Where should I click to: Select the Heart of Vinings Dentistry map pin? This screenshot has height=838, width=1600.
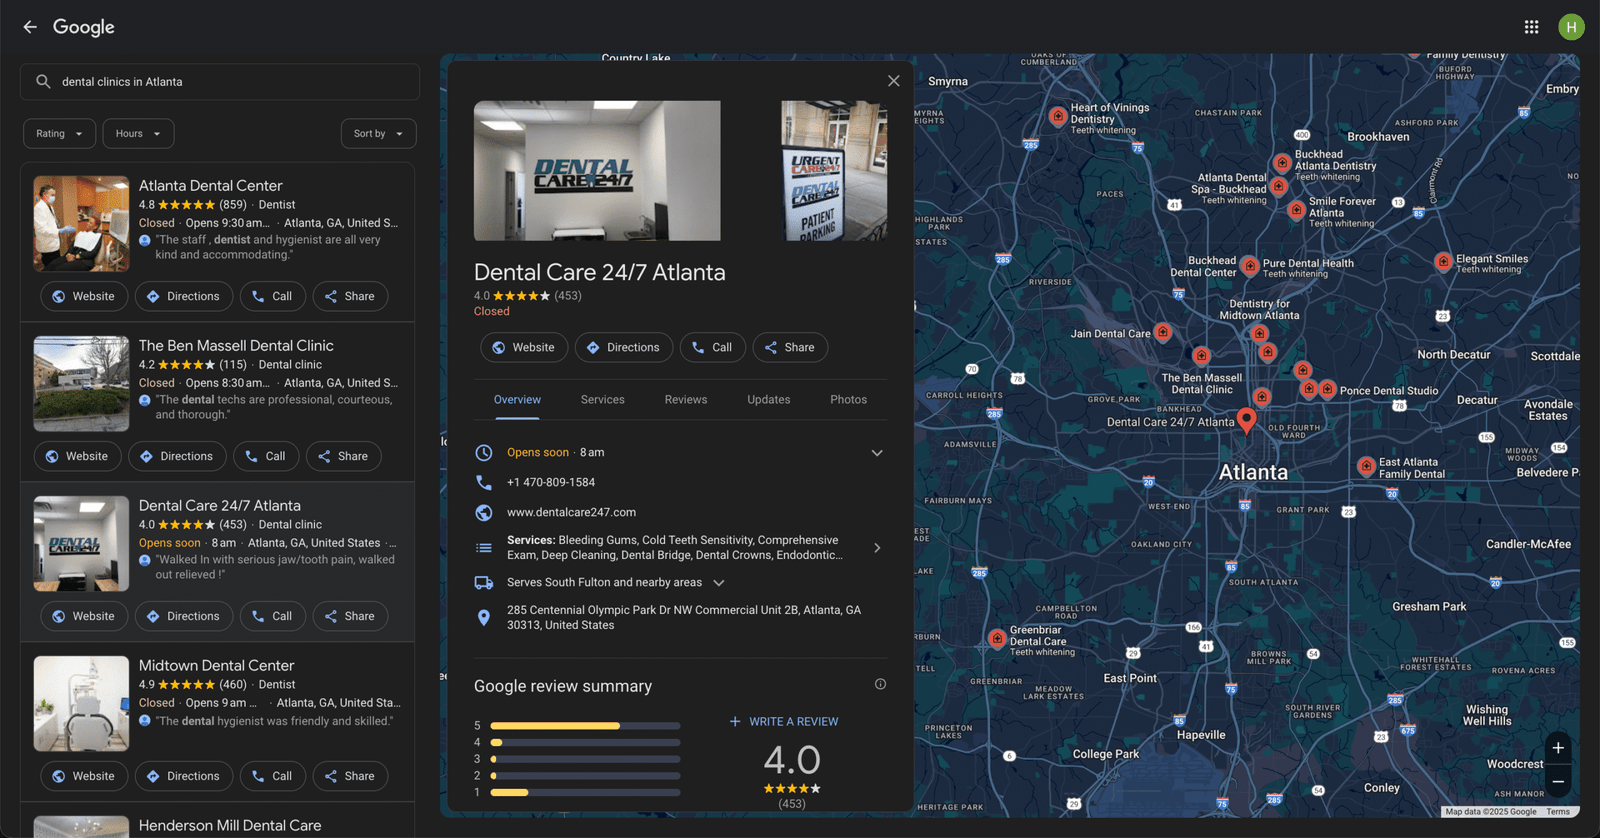(x=1058, y=116)
